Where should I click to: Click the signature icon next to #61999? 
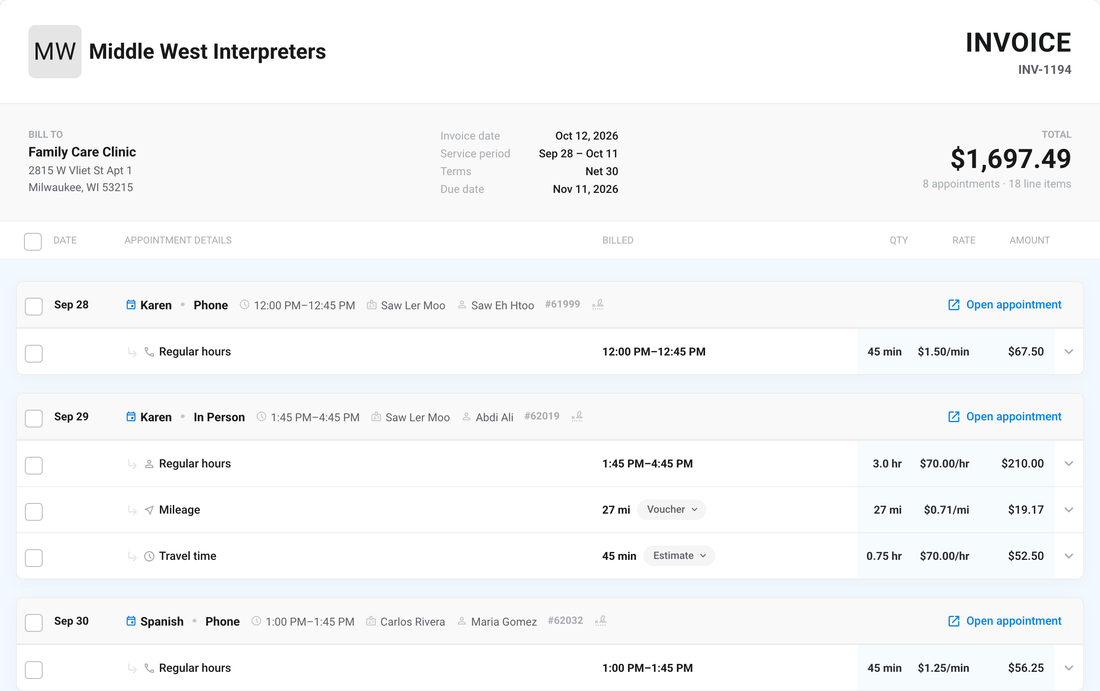tap(598, 304)
